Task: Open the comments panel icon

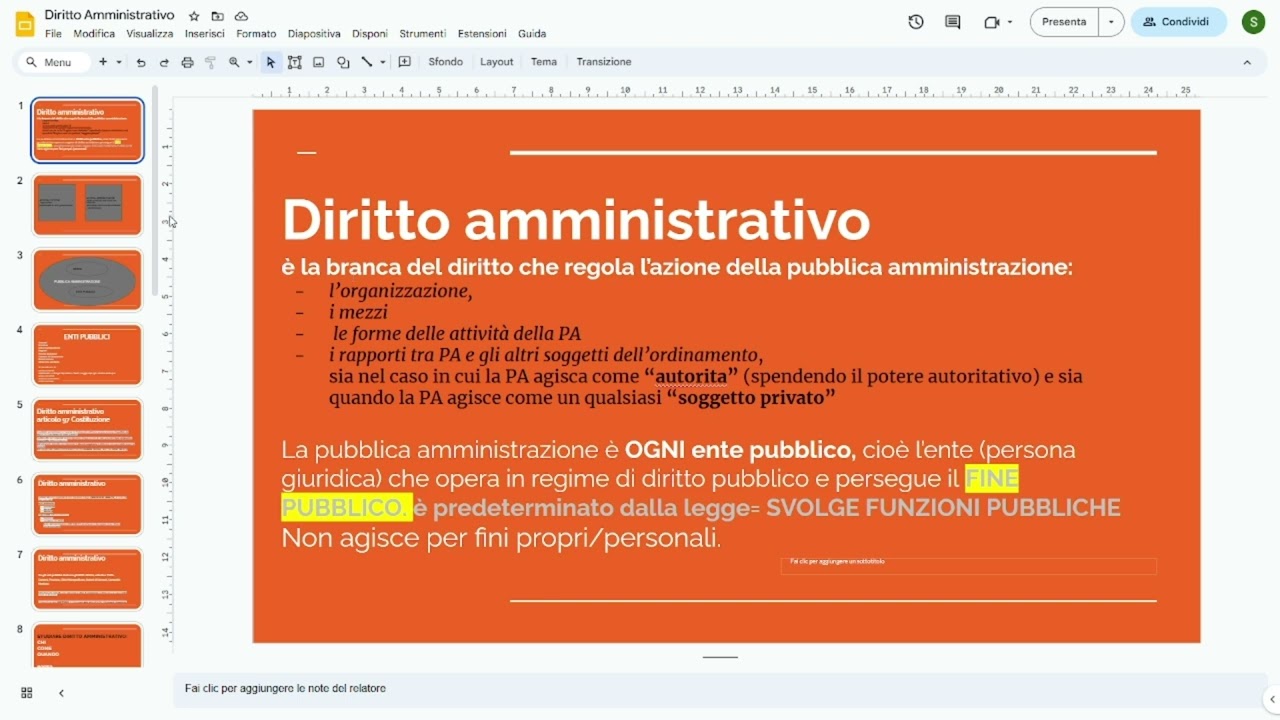Action: 953,22
